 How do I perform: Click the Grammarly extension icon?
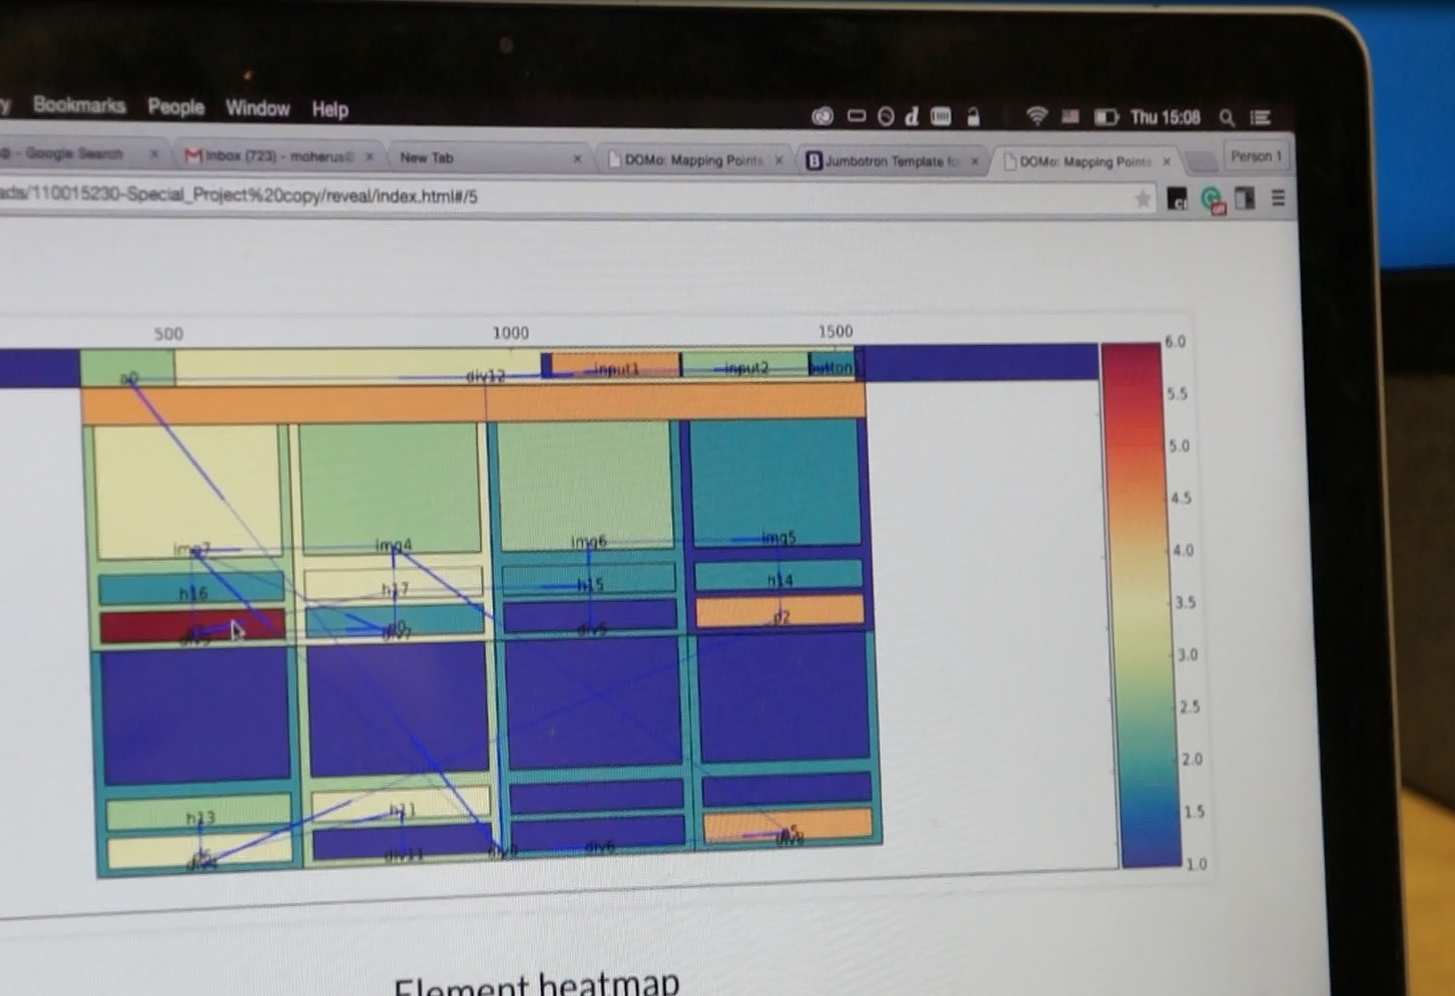1212,199
